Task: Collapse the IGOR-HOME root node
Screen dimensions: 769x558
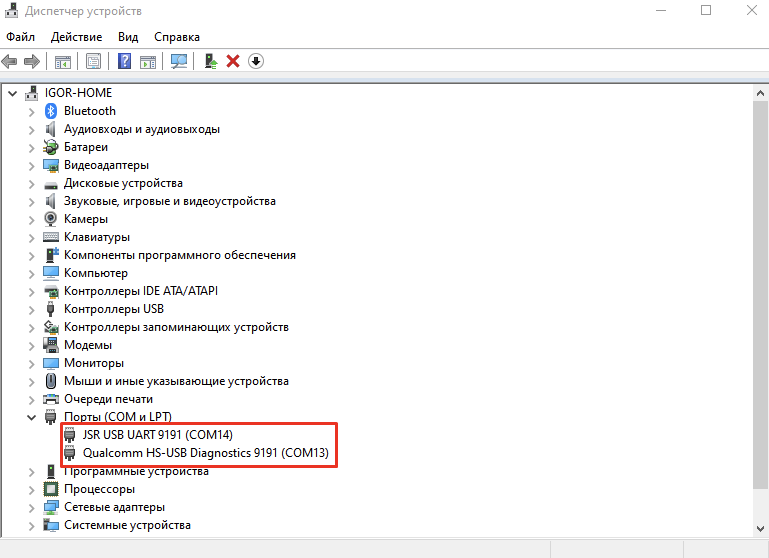Action: [x=13, y=93]
